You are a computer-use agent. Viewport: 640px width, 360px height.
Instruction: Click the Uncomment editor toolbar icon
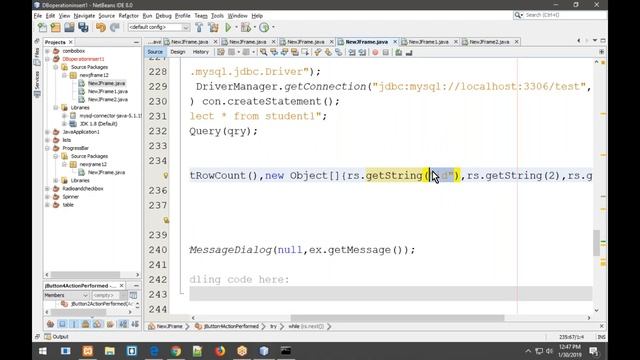coord(409,52)
